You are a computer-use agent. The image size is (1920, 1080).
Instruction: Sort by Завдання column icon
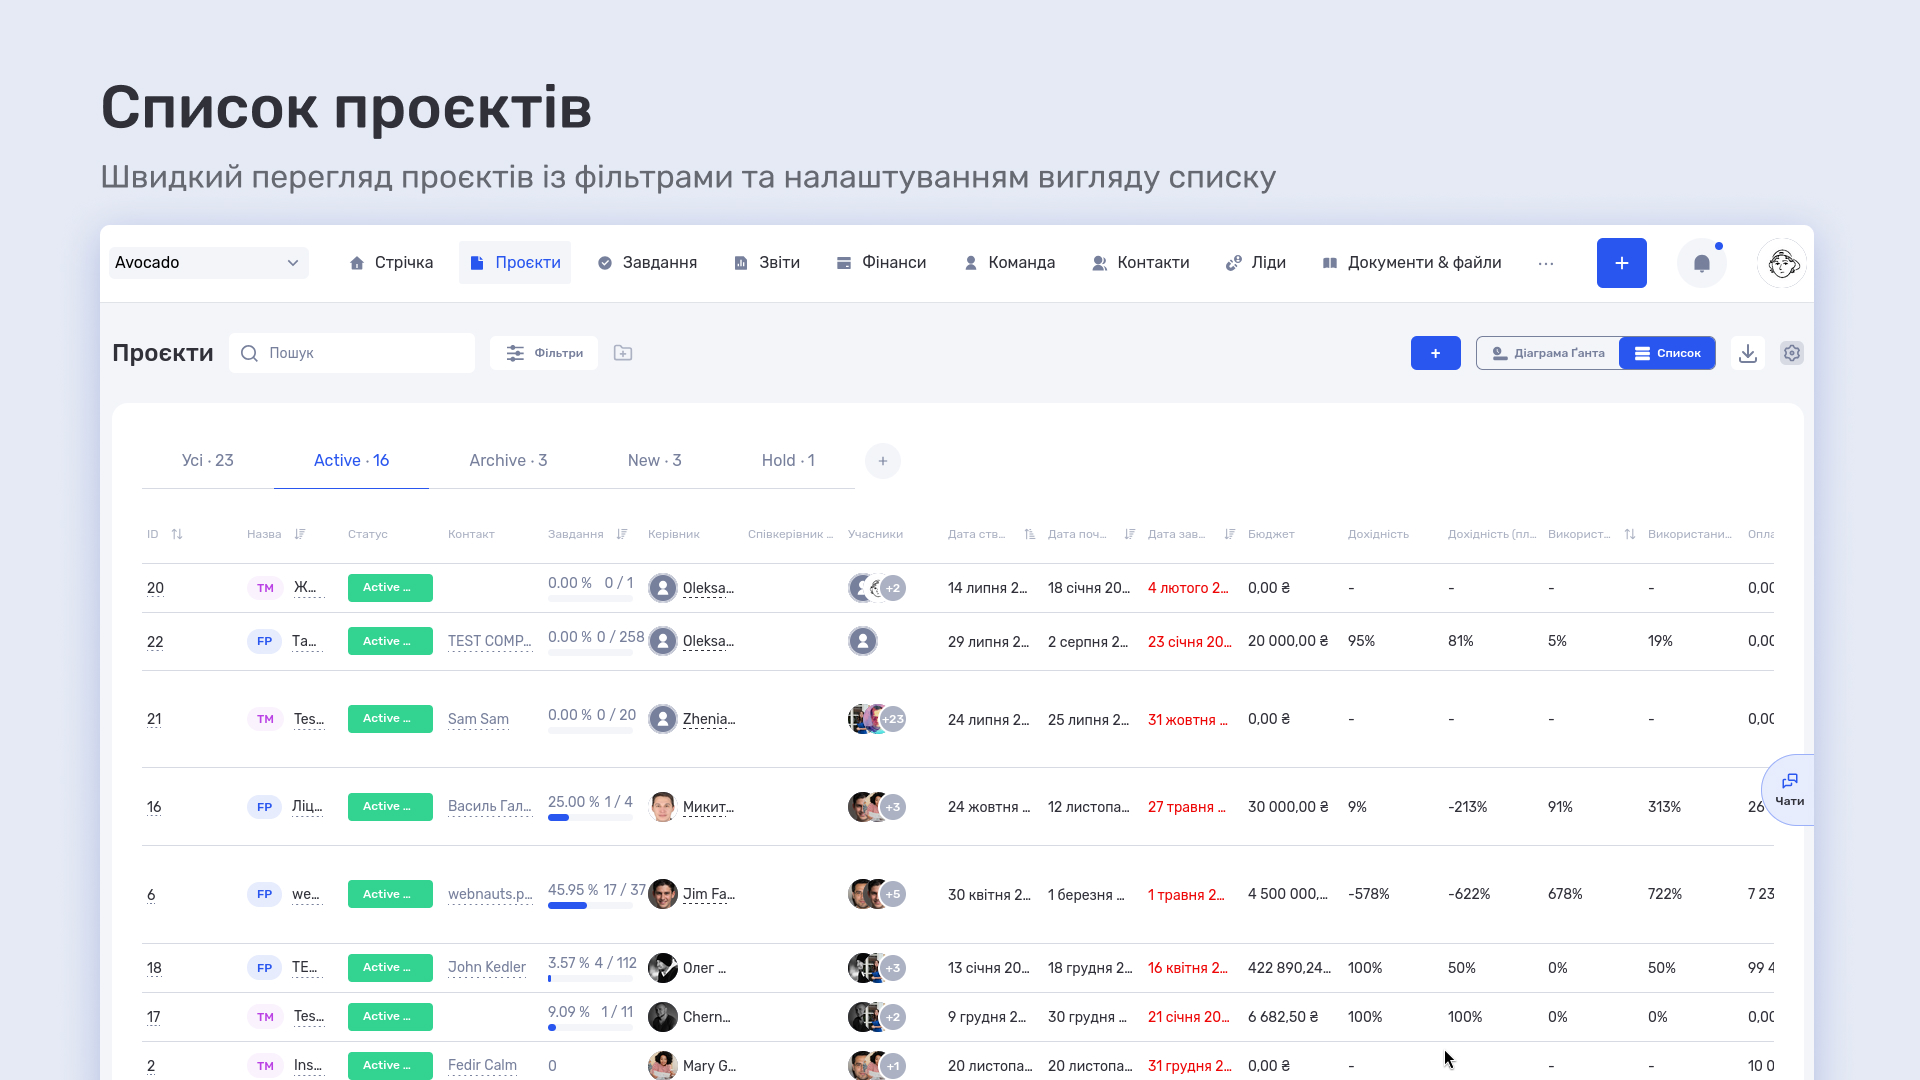(621, 534)
